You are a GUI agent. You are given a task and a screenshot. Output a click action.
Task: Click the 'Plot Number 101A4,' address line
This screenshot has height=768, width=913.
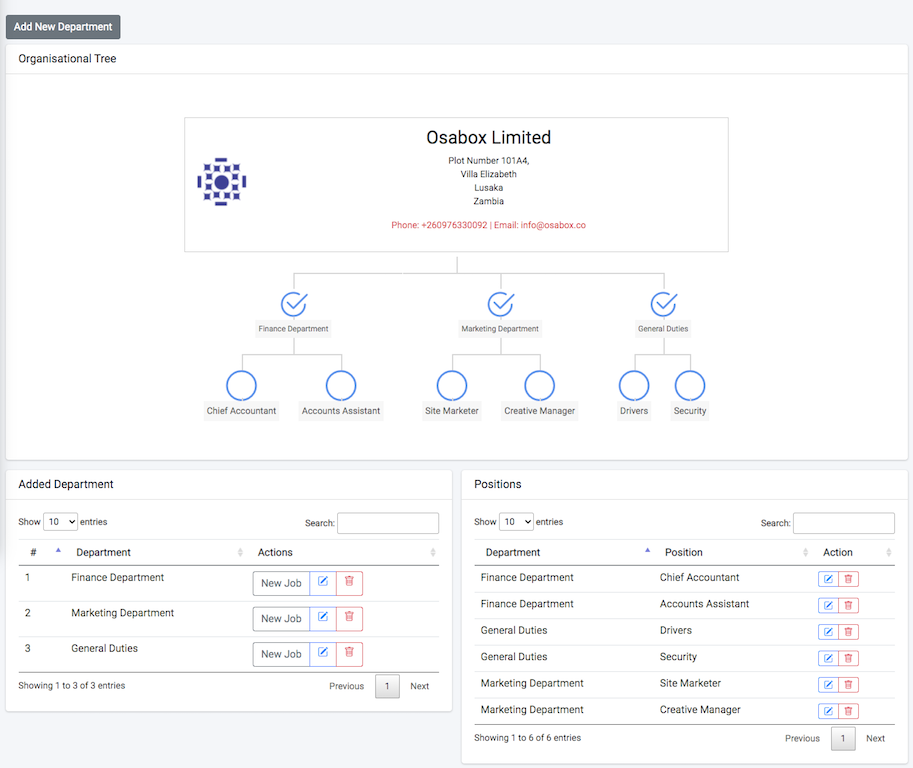[489, 160]
